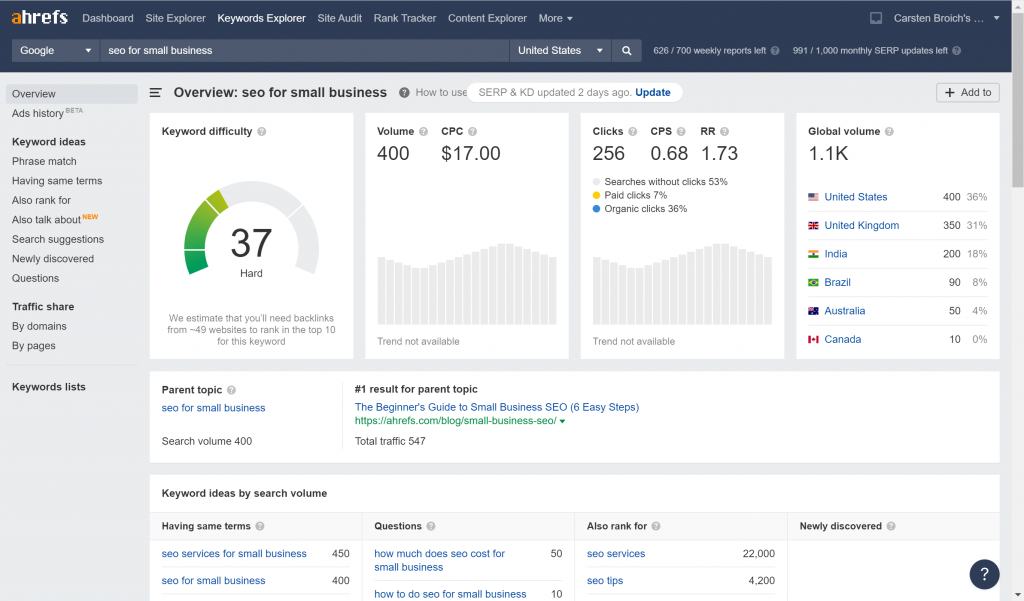Click help icon beside CPC
This screenshot has width=1024, height=601.
pos(472,131)
